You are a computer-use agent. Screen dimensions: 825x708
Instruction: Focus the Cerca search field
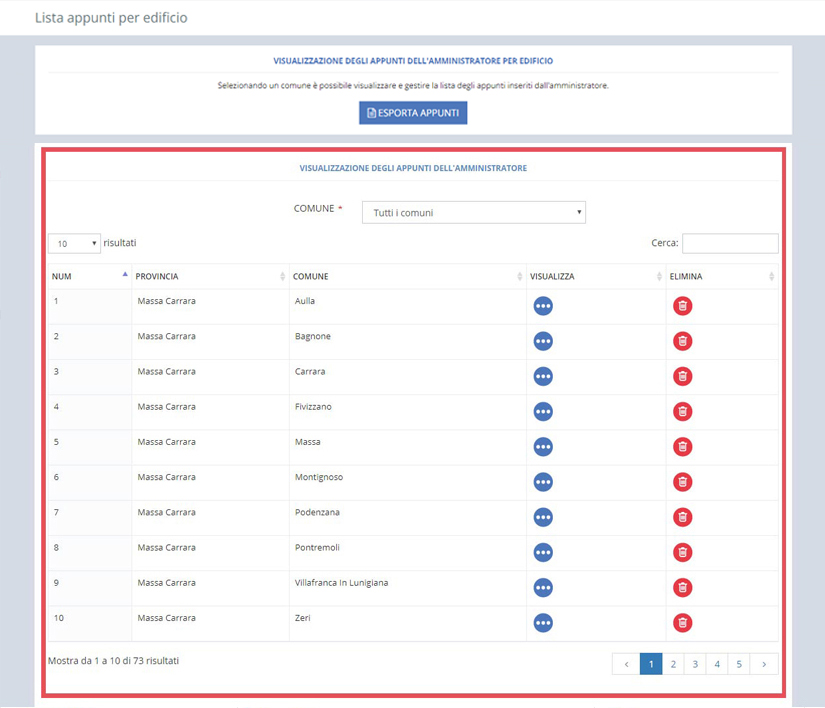[x=730, y=244]
